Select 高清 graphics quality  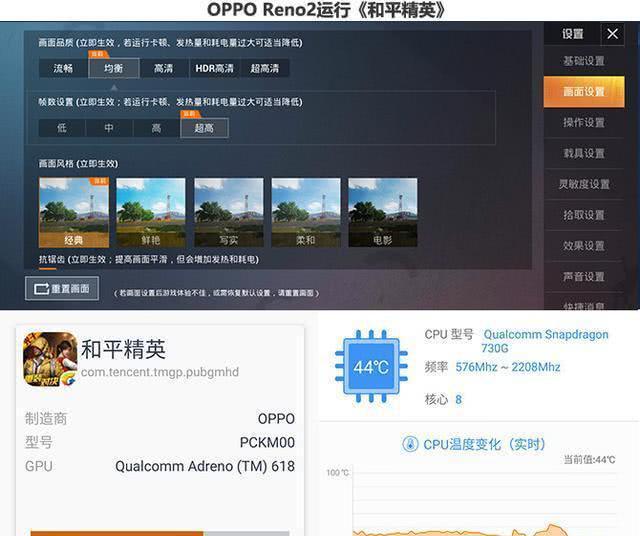(164, 68)
